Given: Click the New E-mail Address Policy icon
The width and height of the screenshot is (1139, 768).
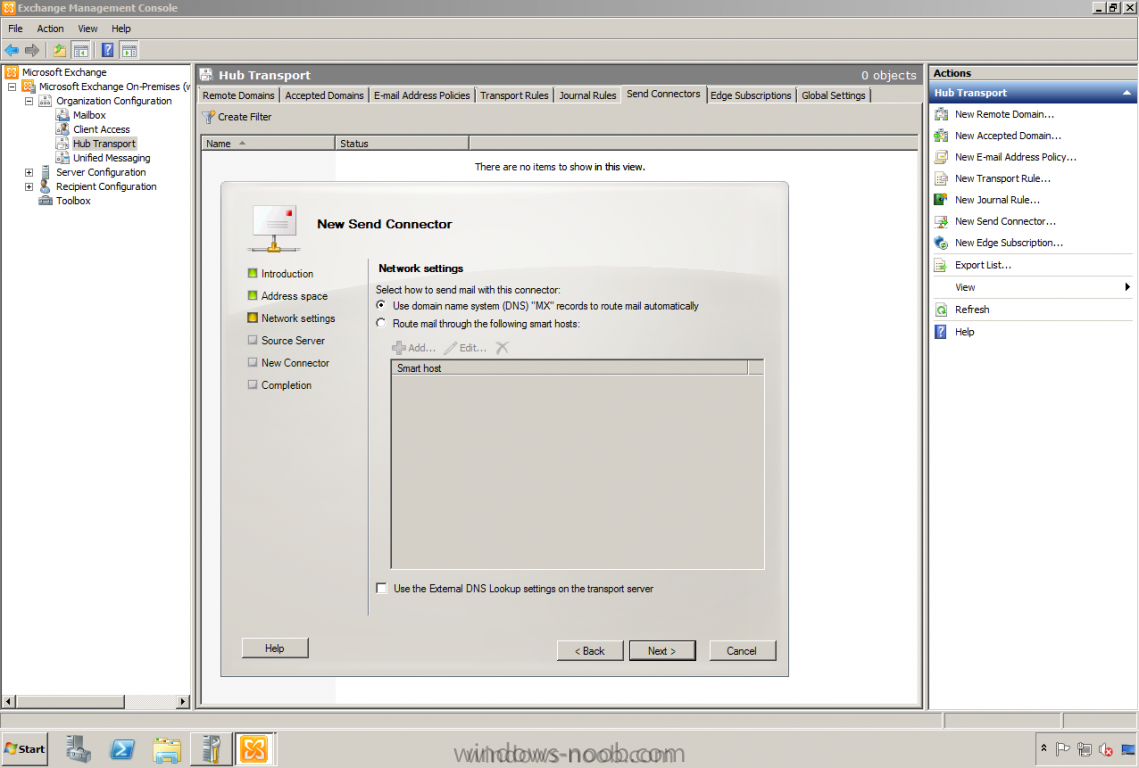Looking at the screenshot, I should click(x=941, y=157).
